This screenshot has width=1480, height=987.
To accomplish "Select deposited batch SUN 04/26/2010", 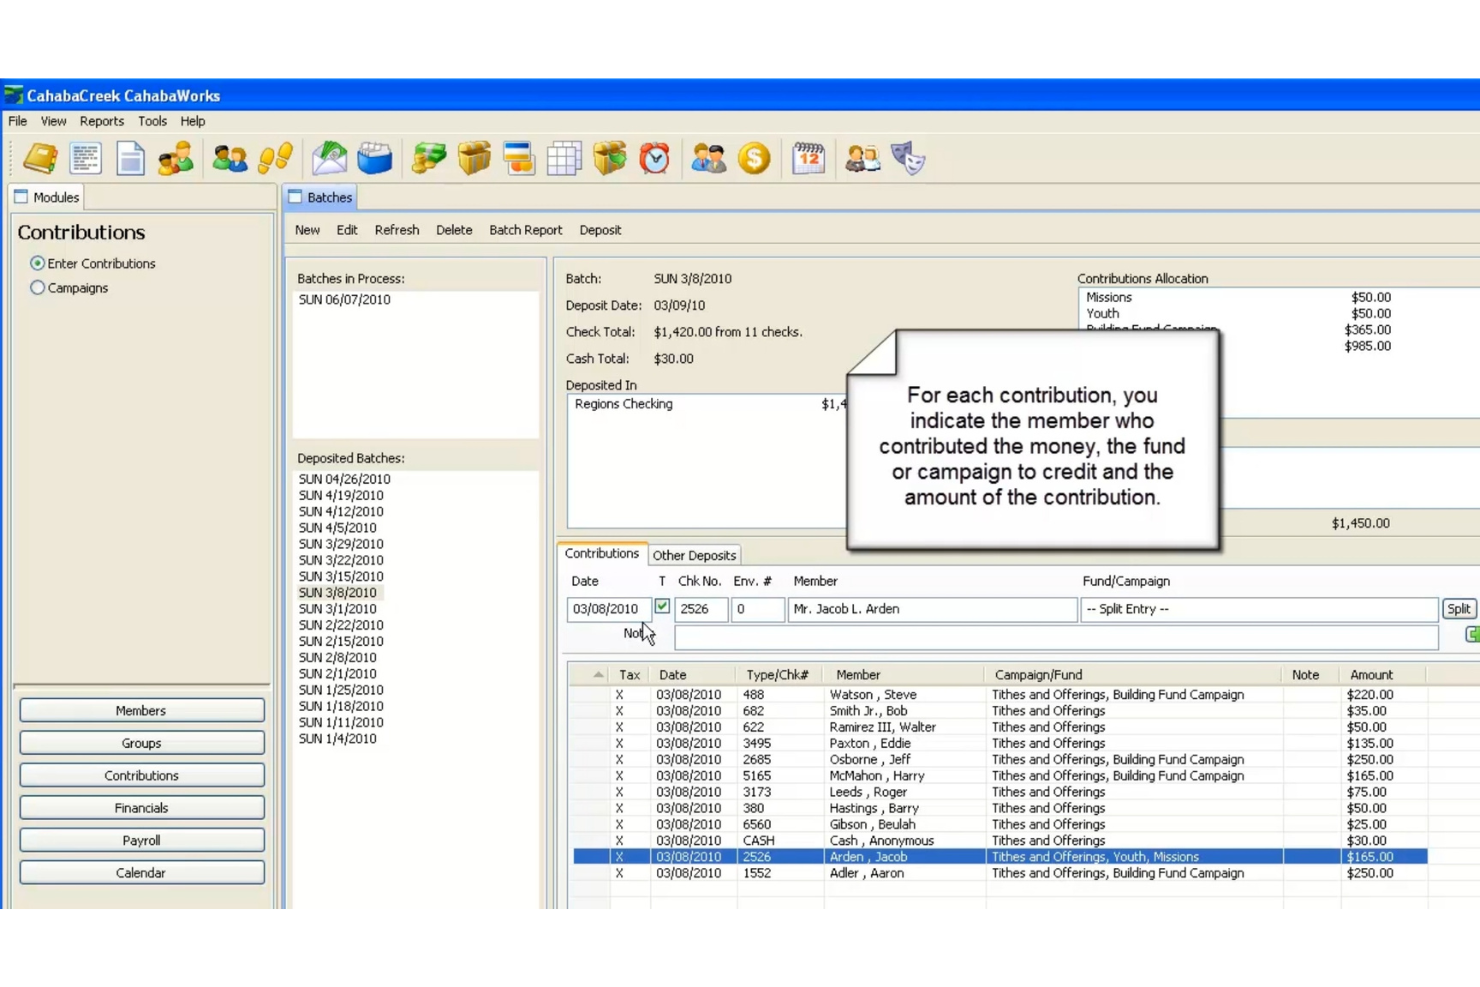I will point(345,479).
